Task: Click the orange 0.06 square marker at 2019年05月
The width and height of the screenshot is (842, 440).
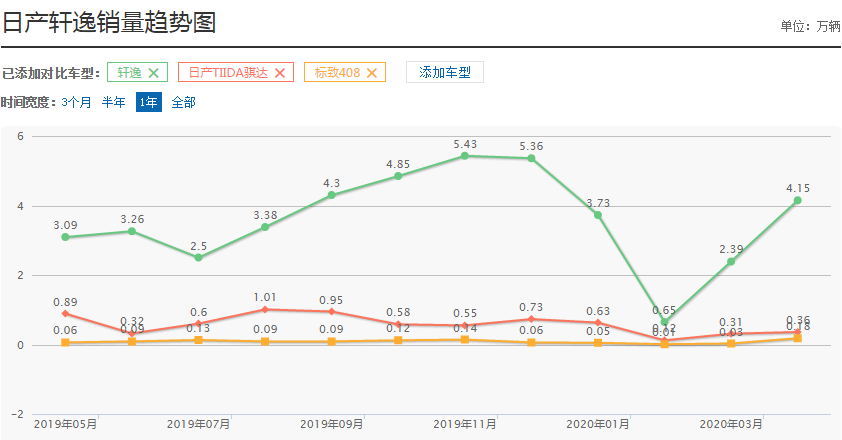Action: click(65, 343)
